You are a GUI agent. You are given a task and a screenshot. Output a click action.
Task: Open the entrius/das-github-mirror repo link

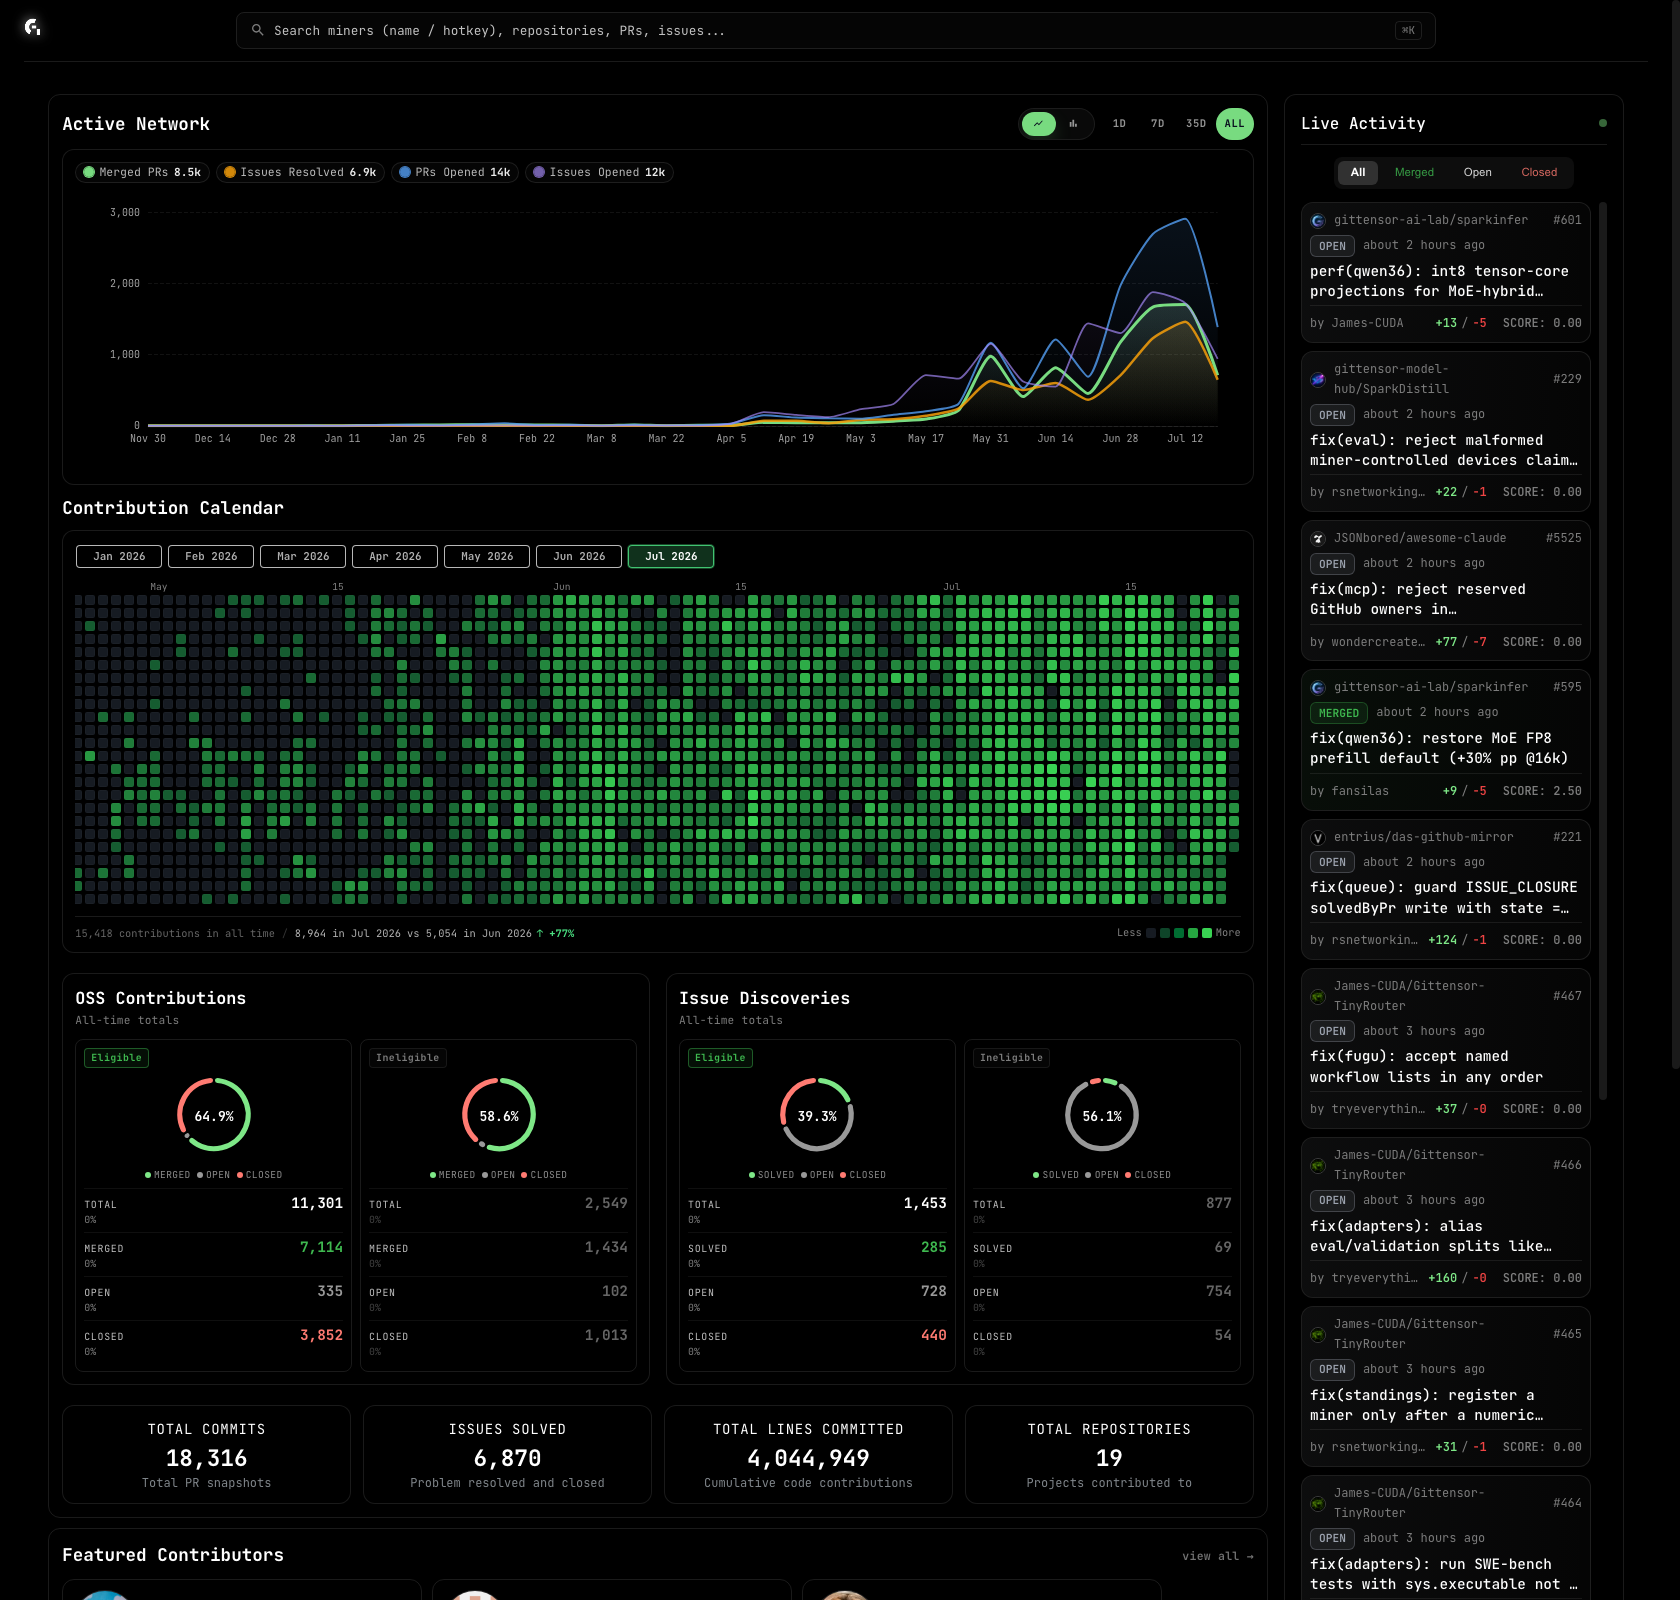pyautogui.click(x=1424, y=837)
